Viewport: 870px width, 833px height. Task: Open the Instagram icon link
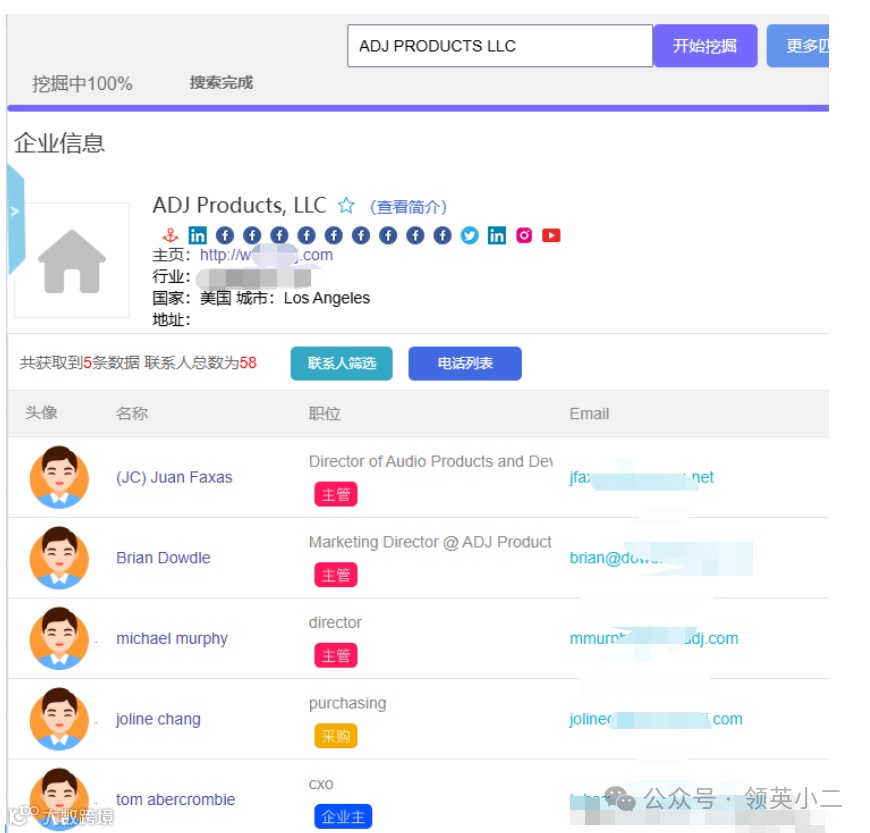click(x=524, y=235)
